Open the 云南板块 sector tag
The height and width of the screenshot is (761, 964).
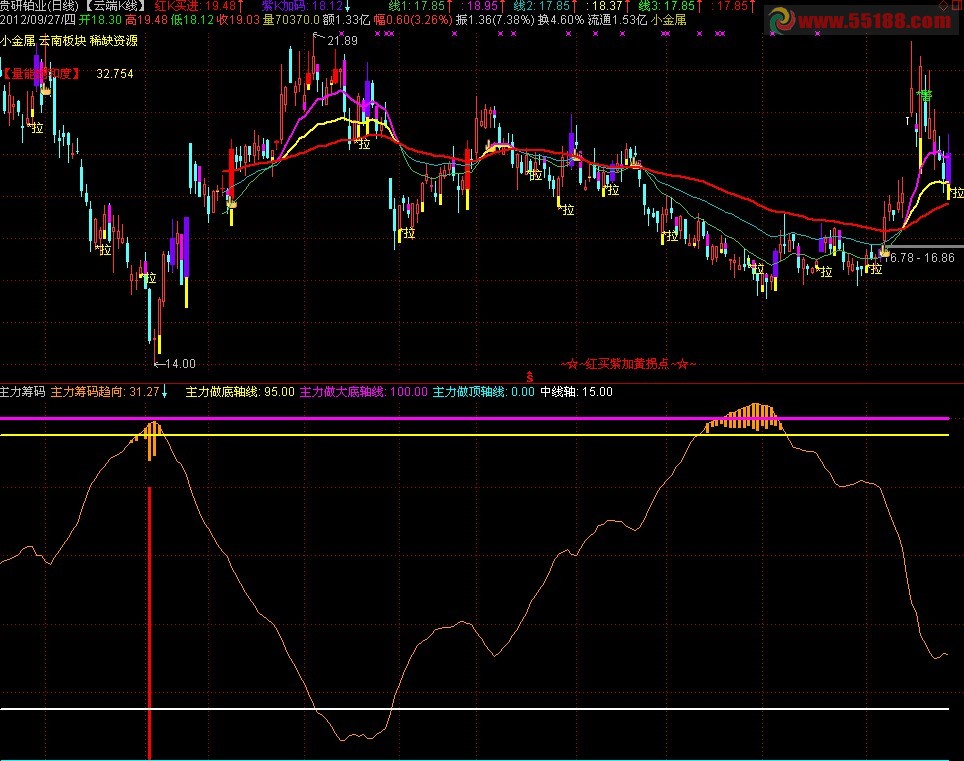[63, 41]
